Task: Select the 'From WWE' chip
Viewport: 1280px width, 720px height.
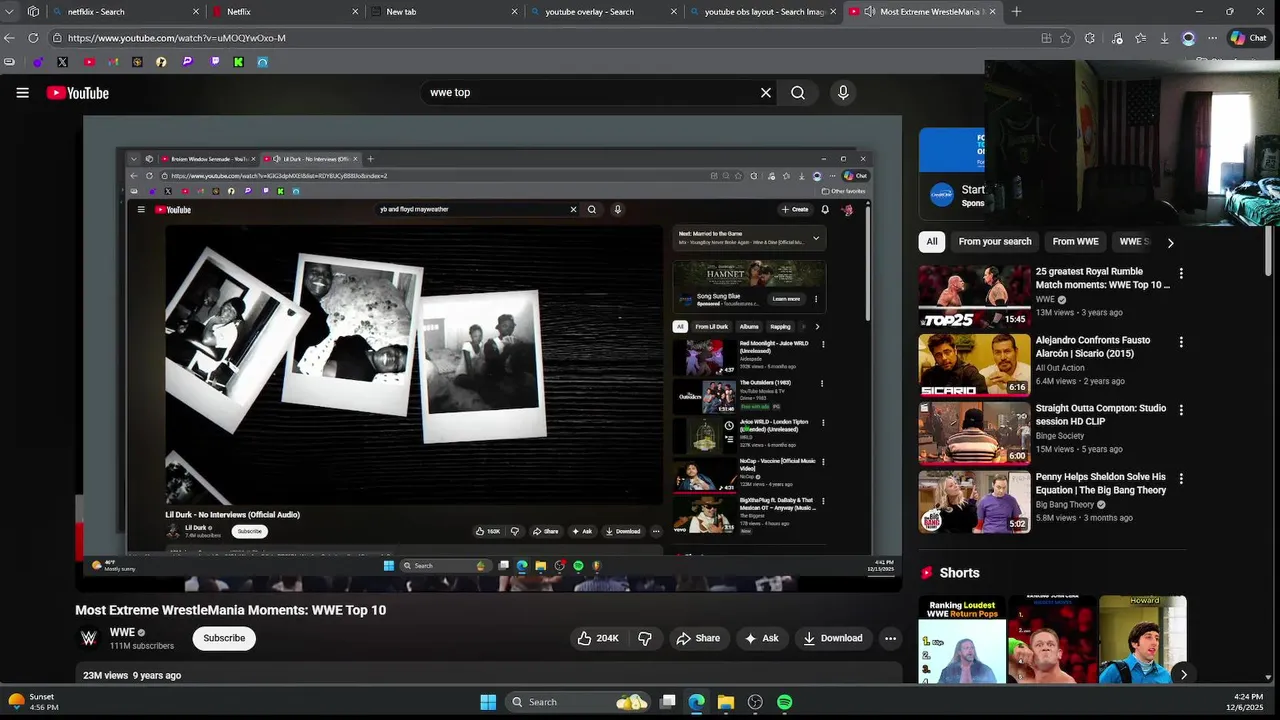Action: pos(1076,242)
